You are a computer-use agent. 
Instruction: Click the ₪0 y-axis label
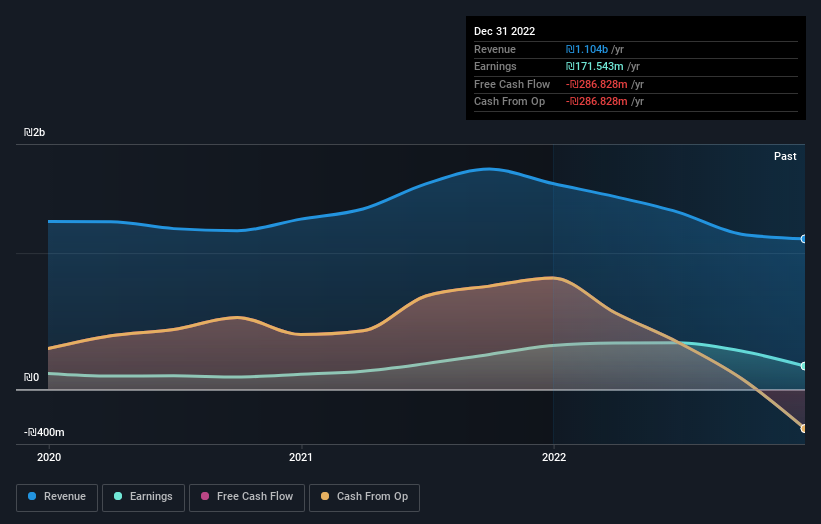tap(31, 377)
